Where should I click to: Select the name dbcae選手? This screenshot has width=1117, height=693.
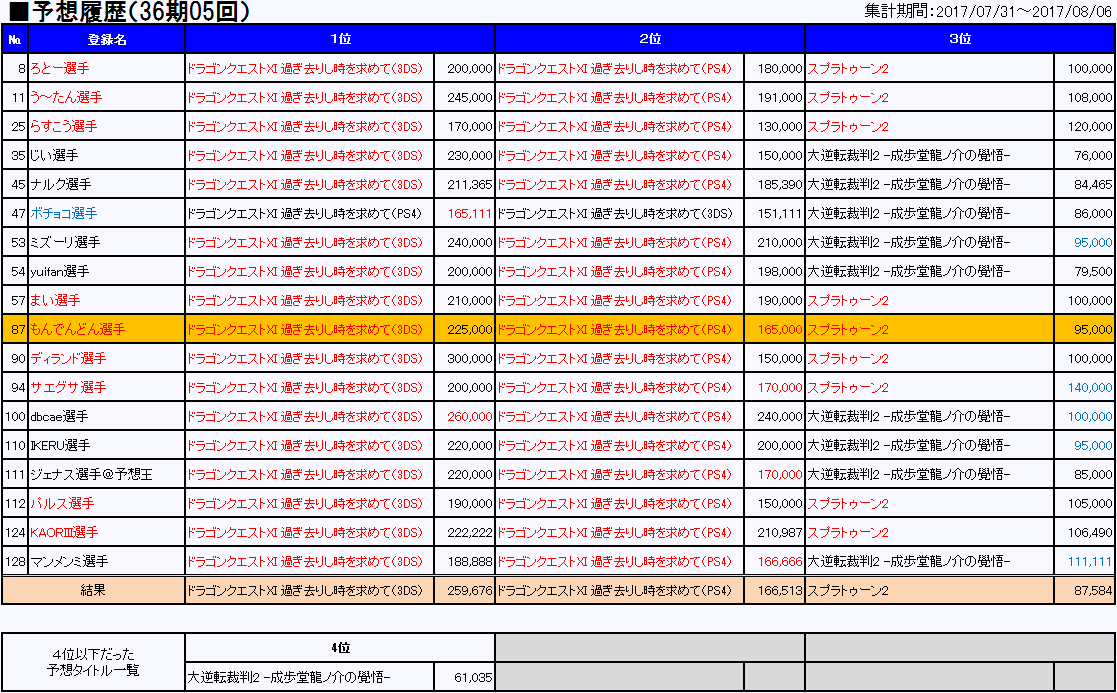click(59, 417)
